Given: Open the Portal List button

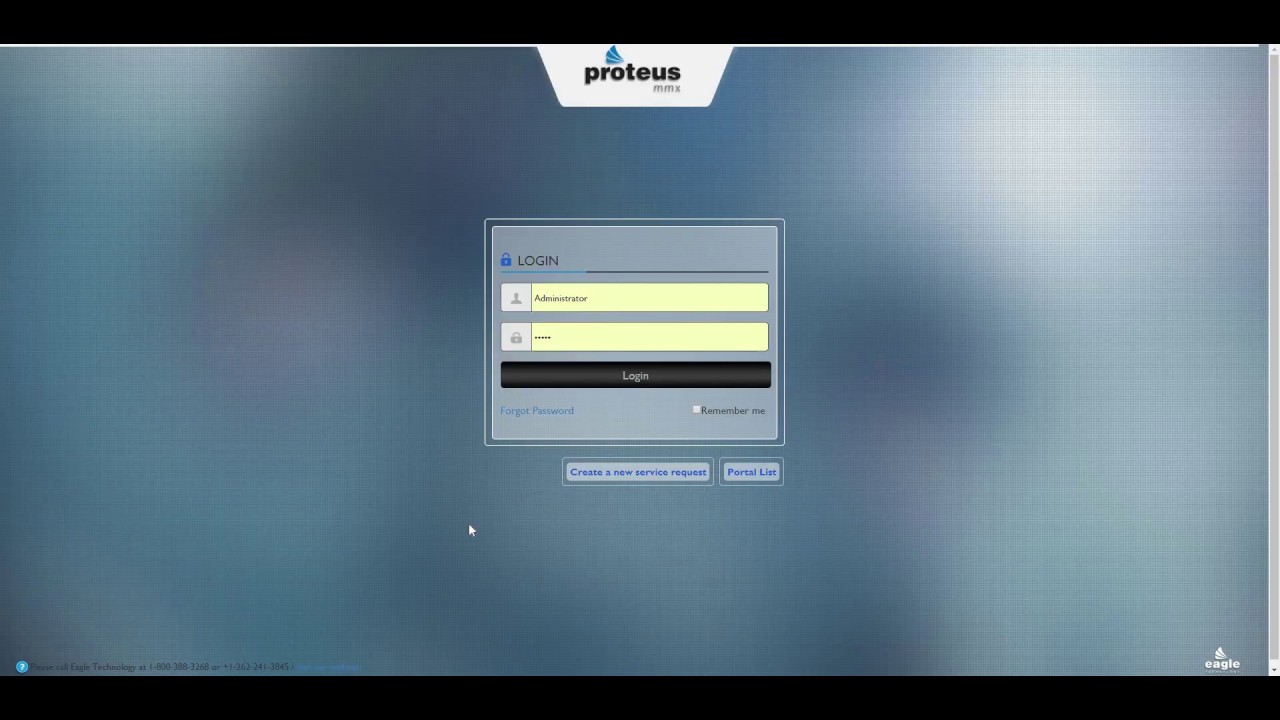Looking at the screenshot, I should click(751, 472).
